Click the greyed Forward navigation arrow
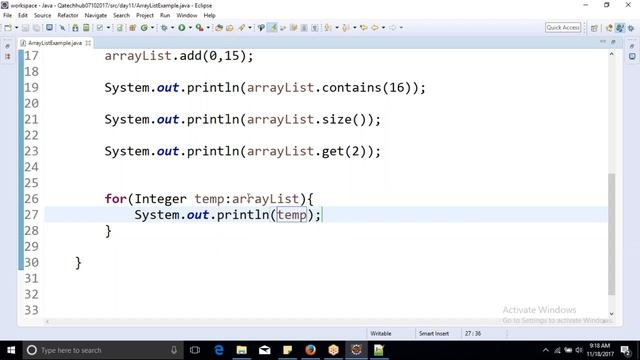Viewport: 640px width, 360px height. tap(393, 28)
